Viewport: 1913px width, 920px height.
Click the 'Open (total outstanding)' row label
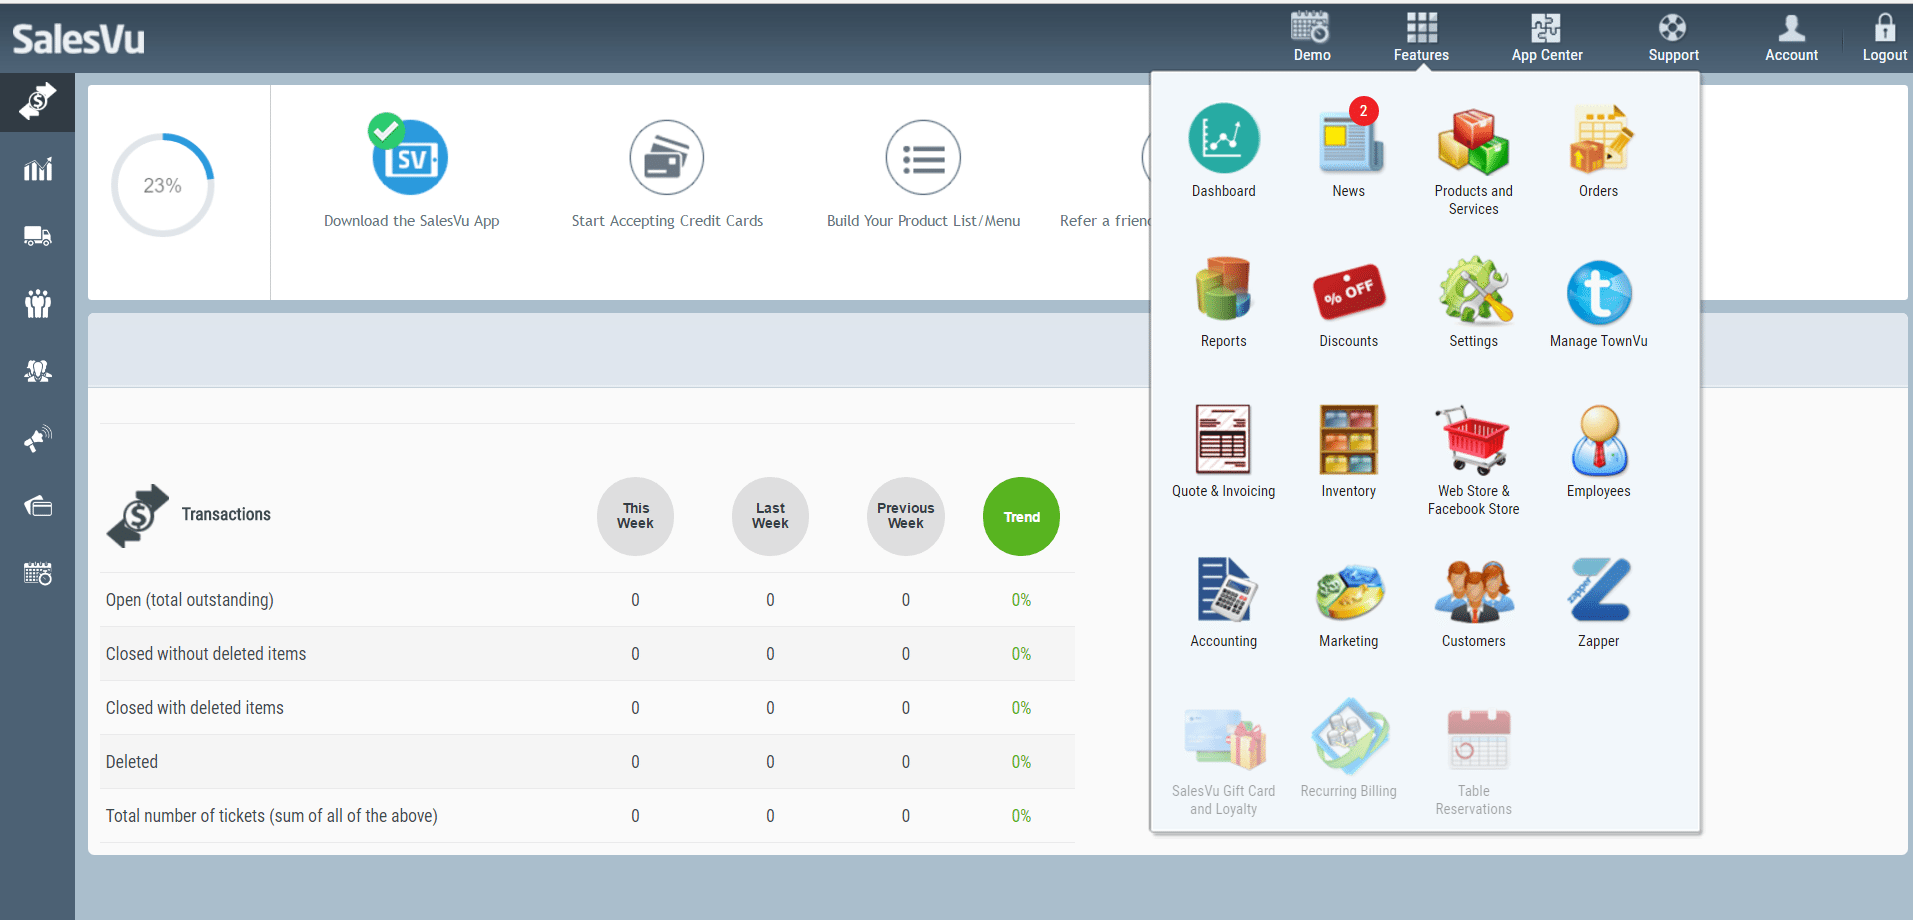(189, 600)
